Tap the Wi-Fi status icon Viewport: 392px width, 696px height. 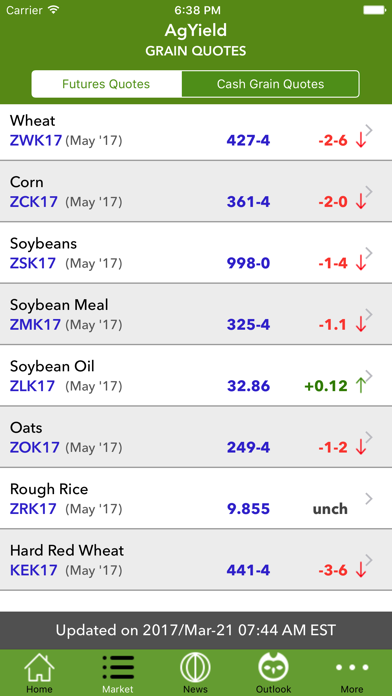54,10
